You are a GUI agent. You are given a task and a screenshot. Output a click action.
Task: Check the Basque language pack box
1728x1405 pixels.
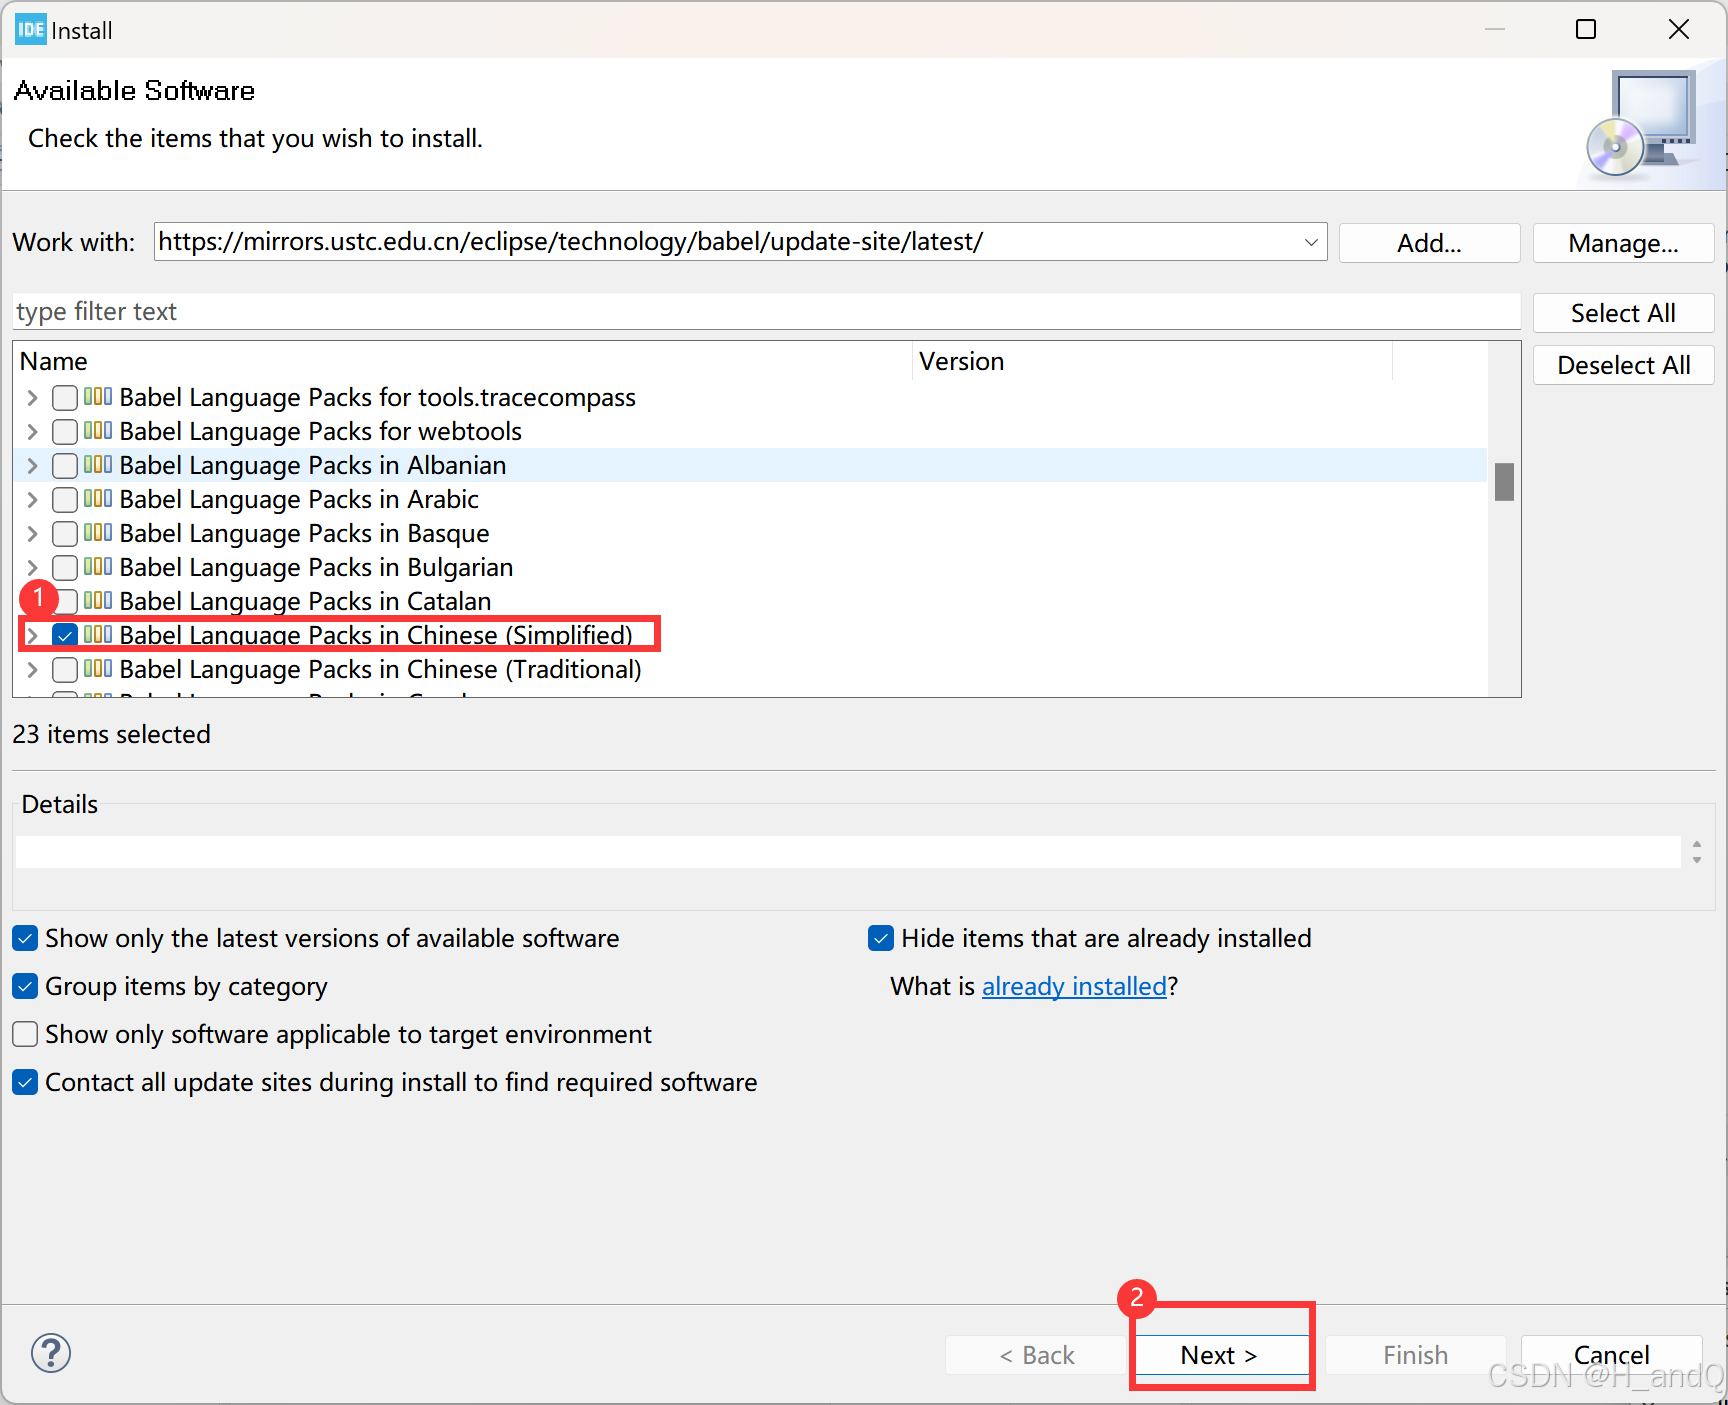coord(65,533)
